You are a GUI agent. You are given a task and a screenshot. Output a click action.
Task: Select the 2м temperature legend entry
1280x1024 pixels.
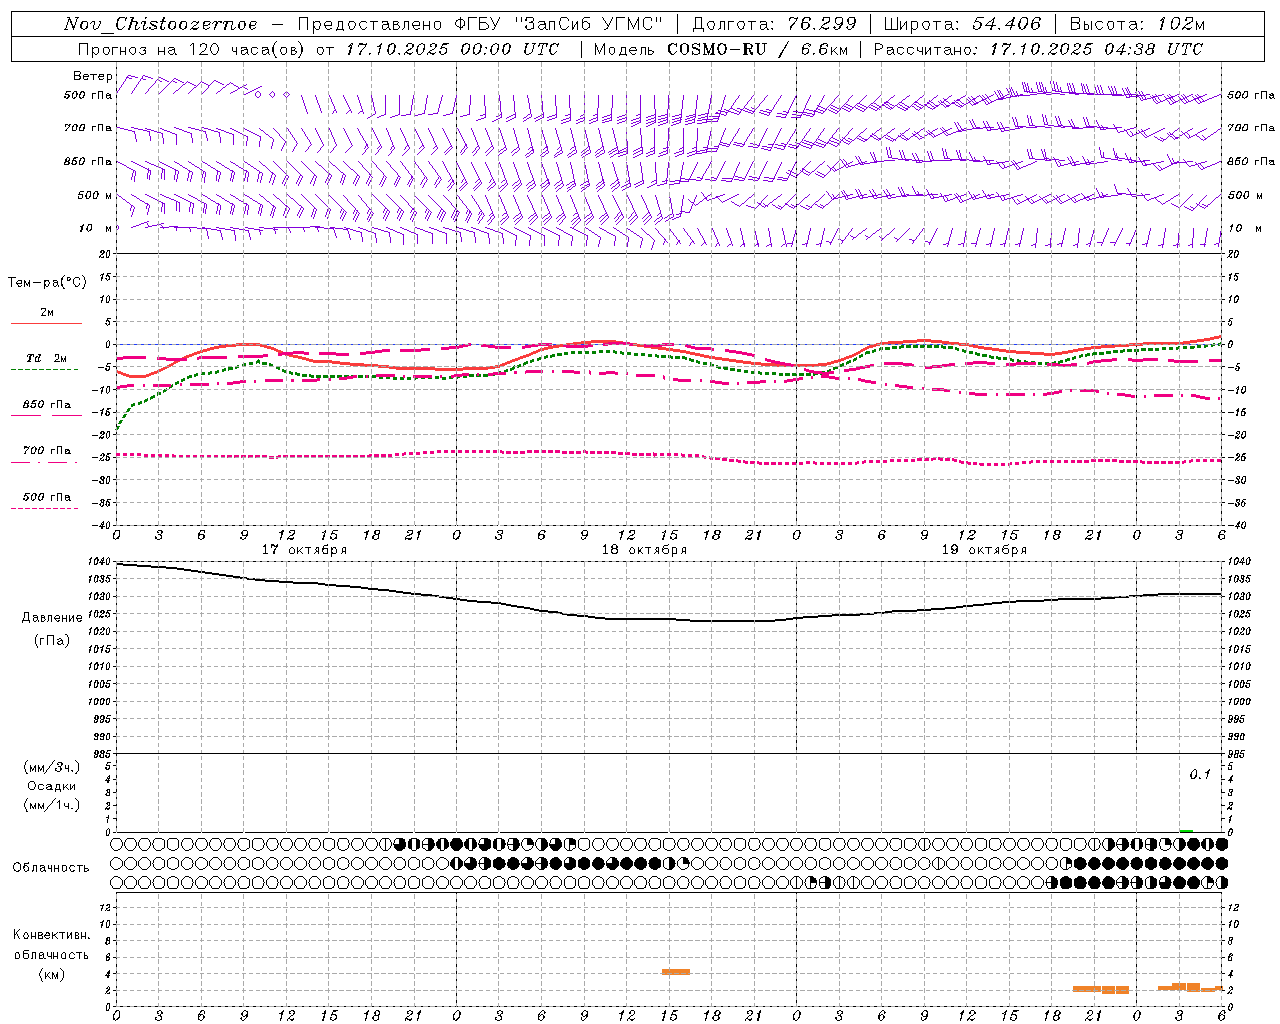click(x=46, y=316)
